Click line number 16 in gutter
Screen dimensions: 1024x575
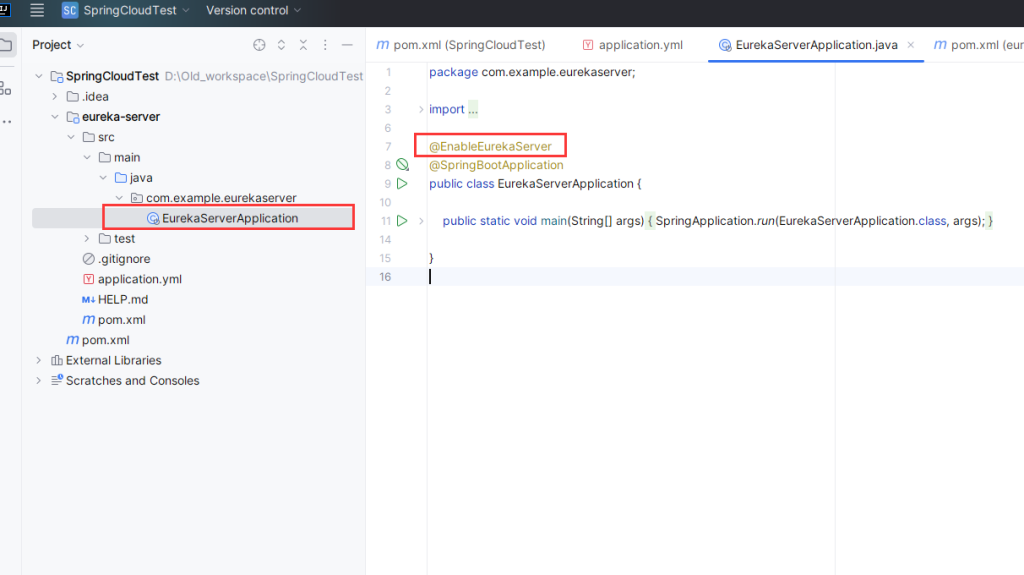point(385,277)
